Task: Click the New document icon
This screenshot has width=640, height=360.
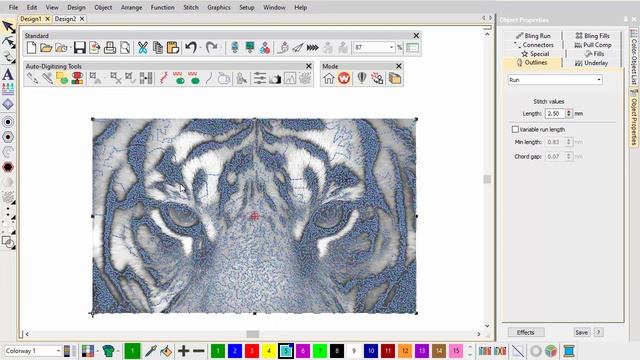Action: (31, 48)
